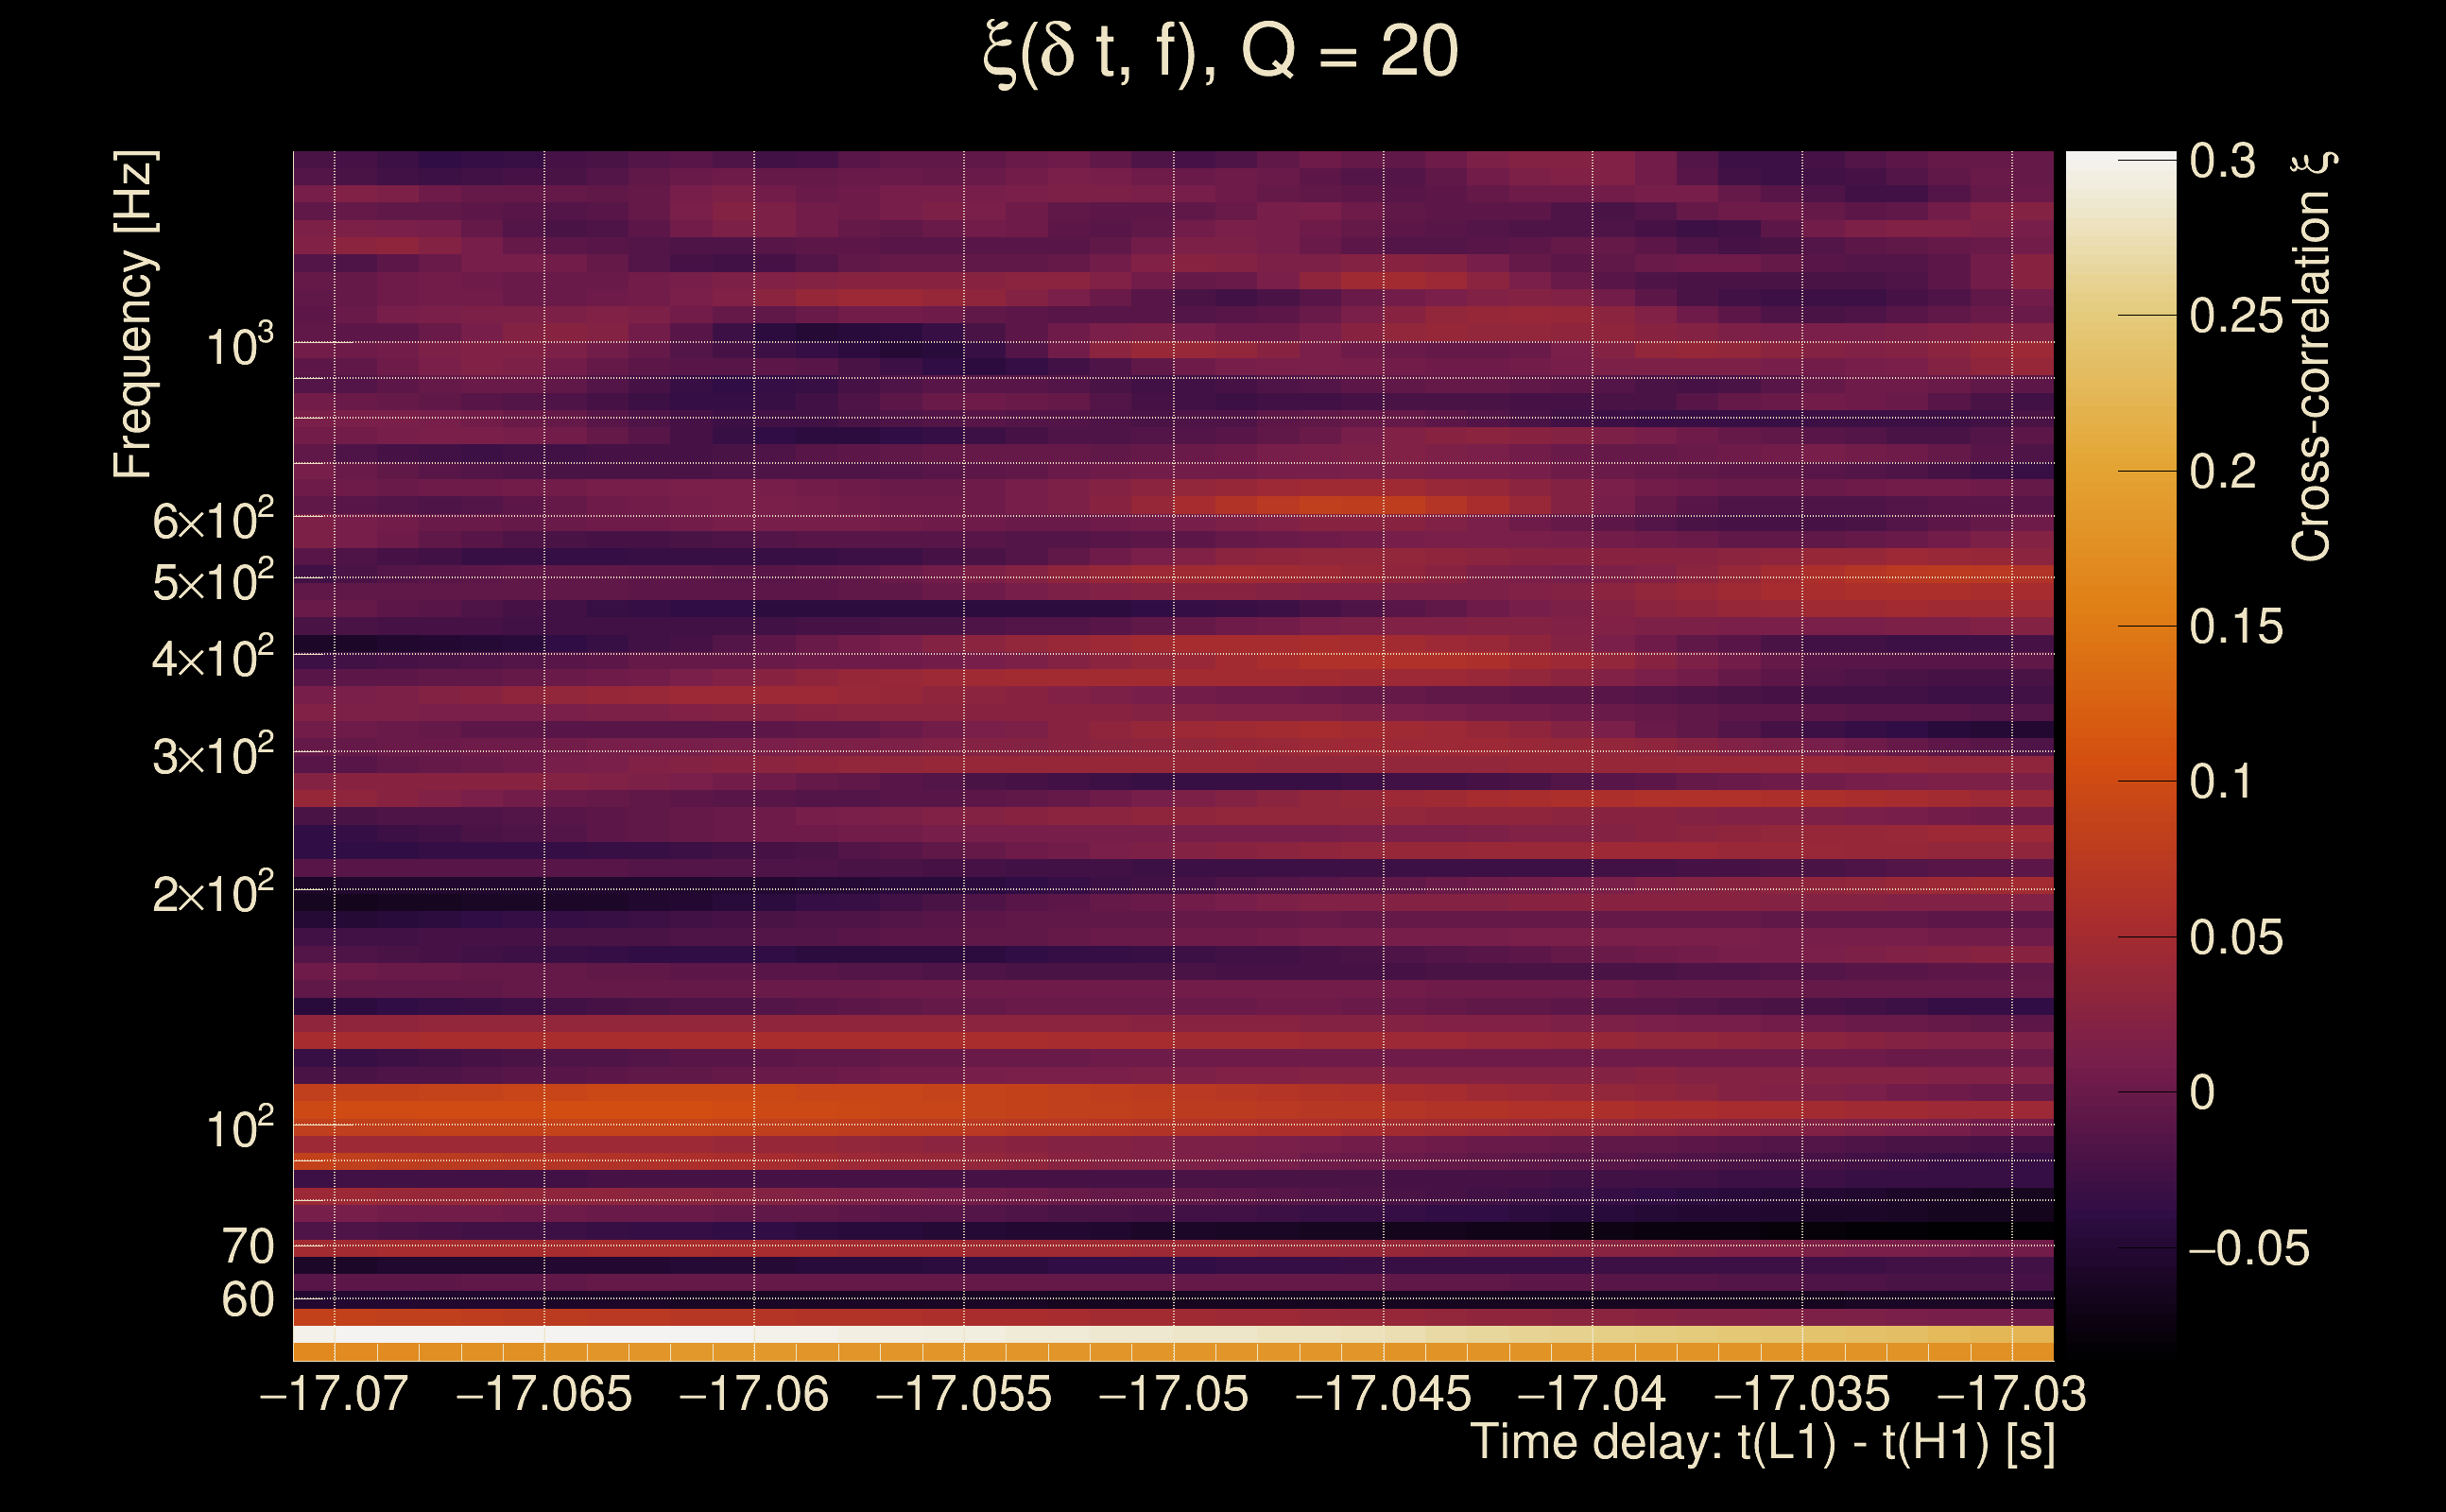
Task: Click the 0.25 colorbar tick label
Action: pos(2236,316)
